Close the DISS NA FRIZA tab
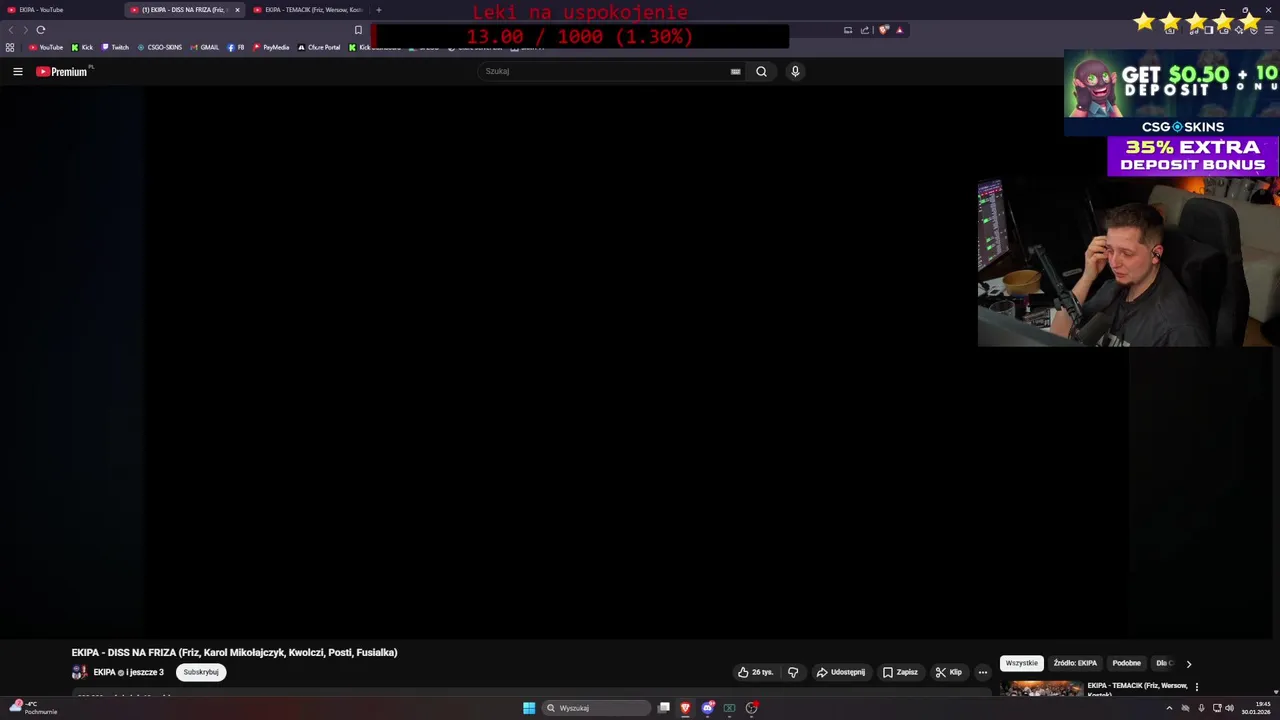This screenshot has width=1280, height=720. 237,10
